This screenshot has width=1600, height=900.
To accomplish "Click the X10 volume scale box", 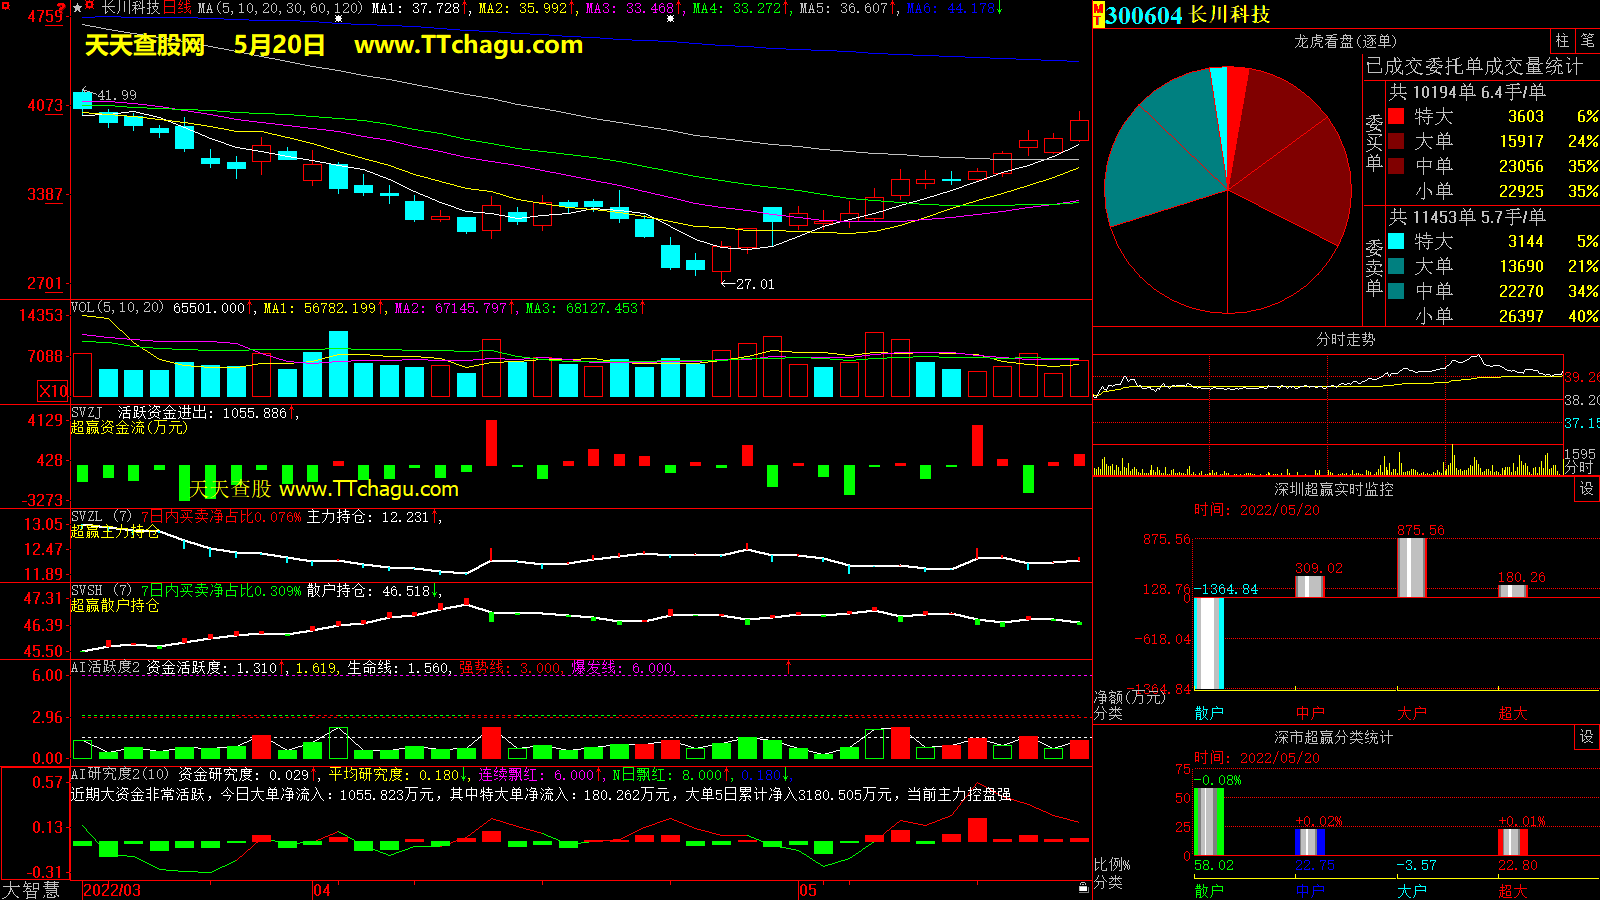I will pos(53,391).
